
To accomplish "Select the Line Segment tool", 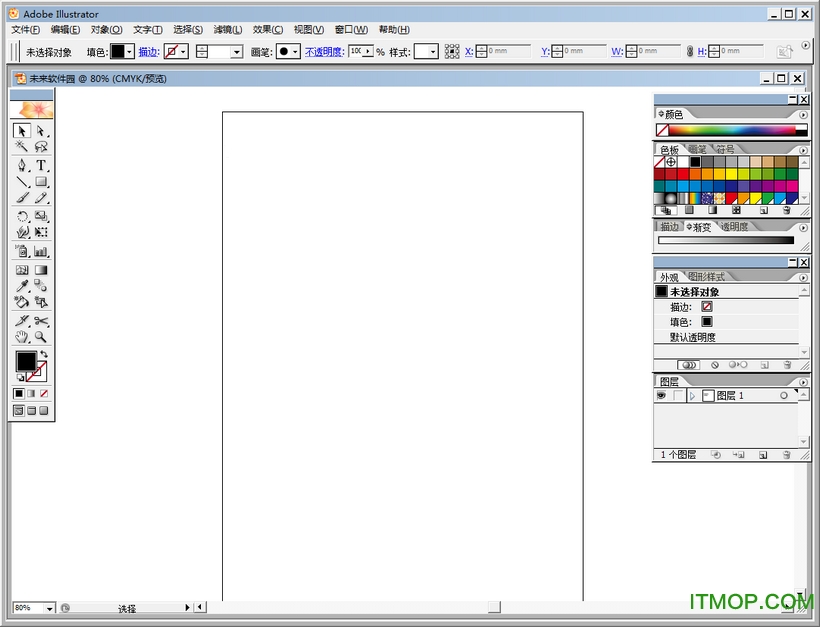I will [21, 182].
